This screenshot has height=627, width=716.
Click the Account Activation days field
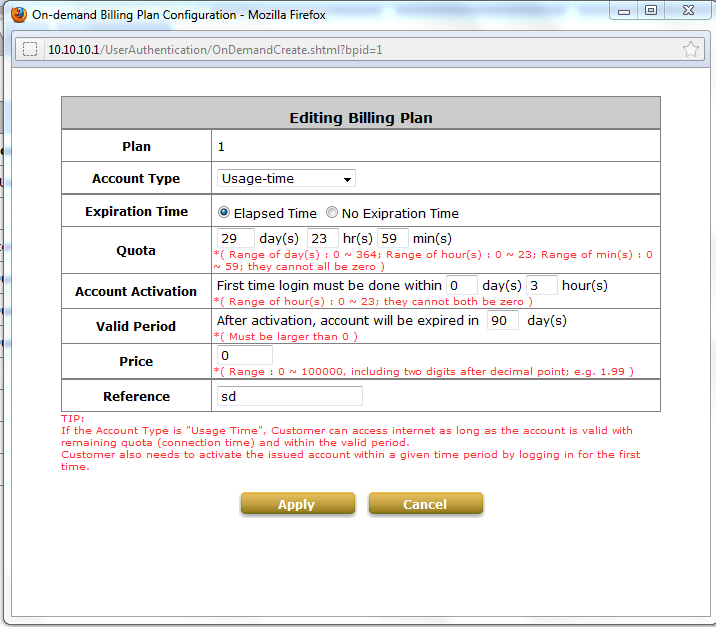[462, 286]
